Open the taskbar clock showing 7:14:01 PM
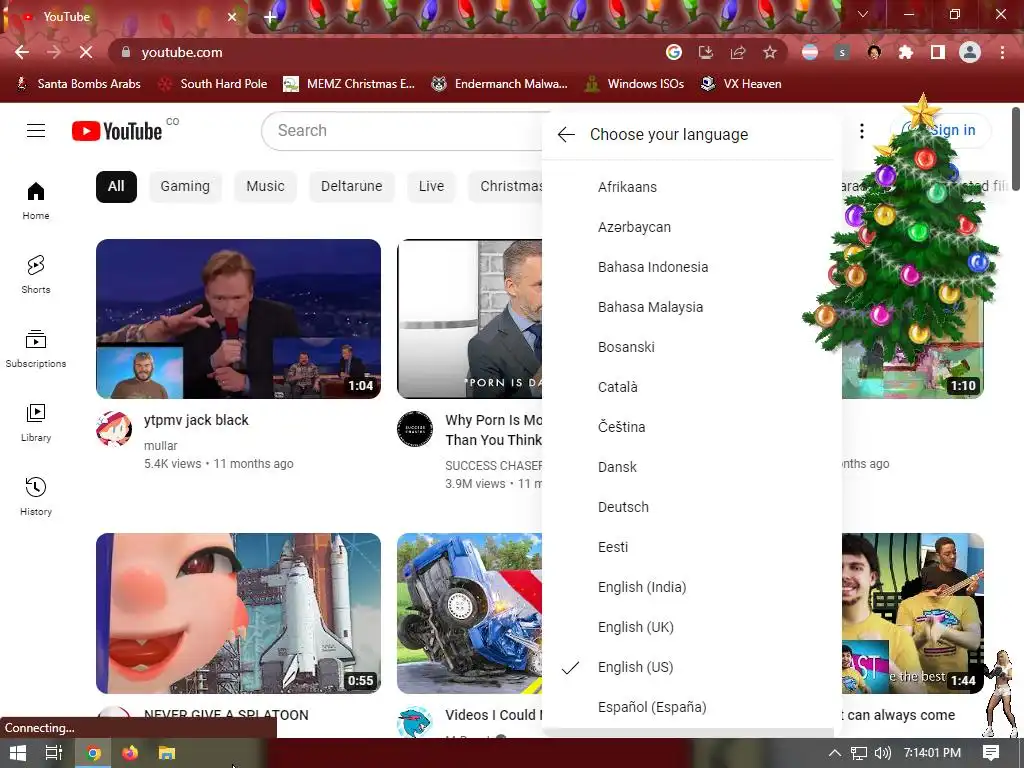The width and height of the screenshot is (1024, 768). tap(932, 753)
